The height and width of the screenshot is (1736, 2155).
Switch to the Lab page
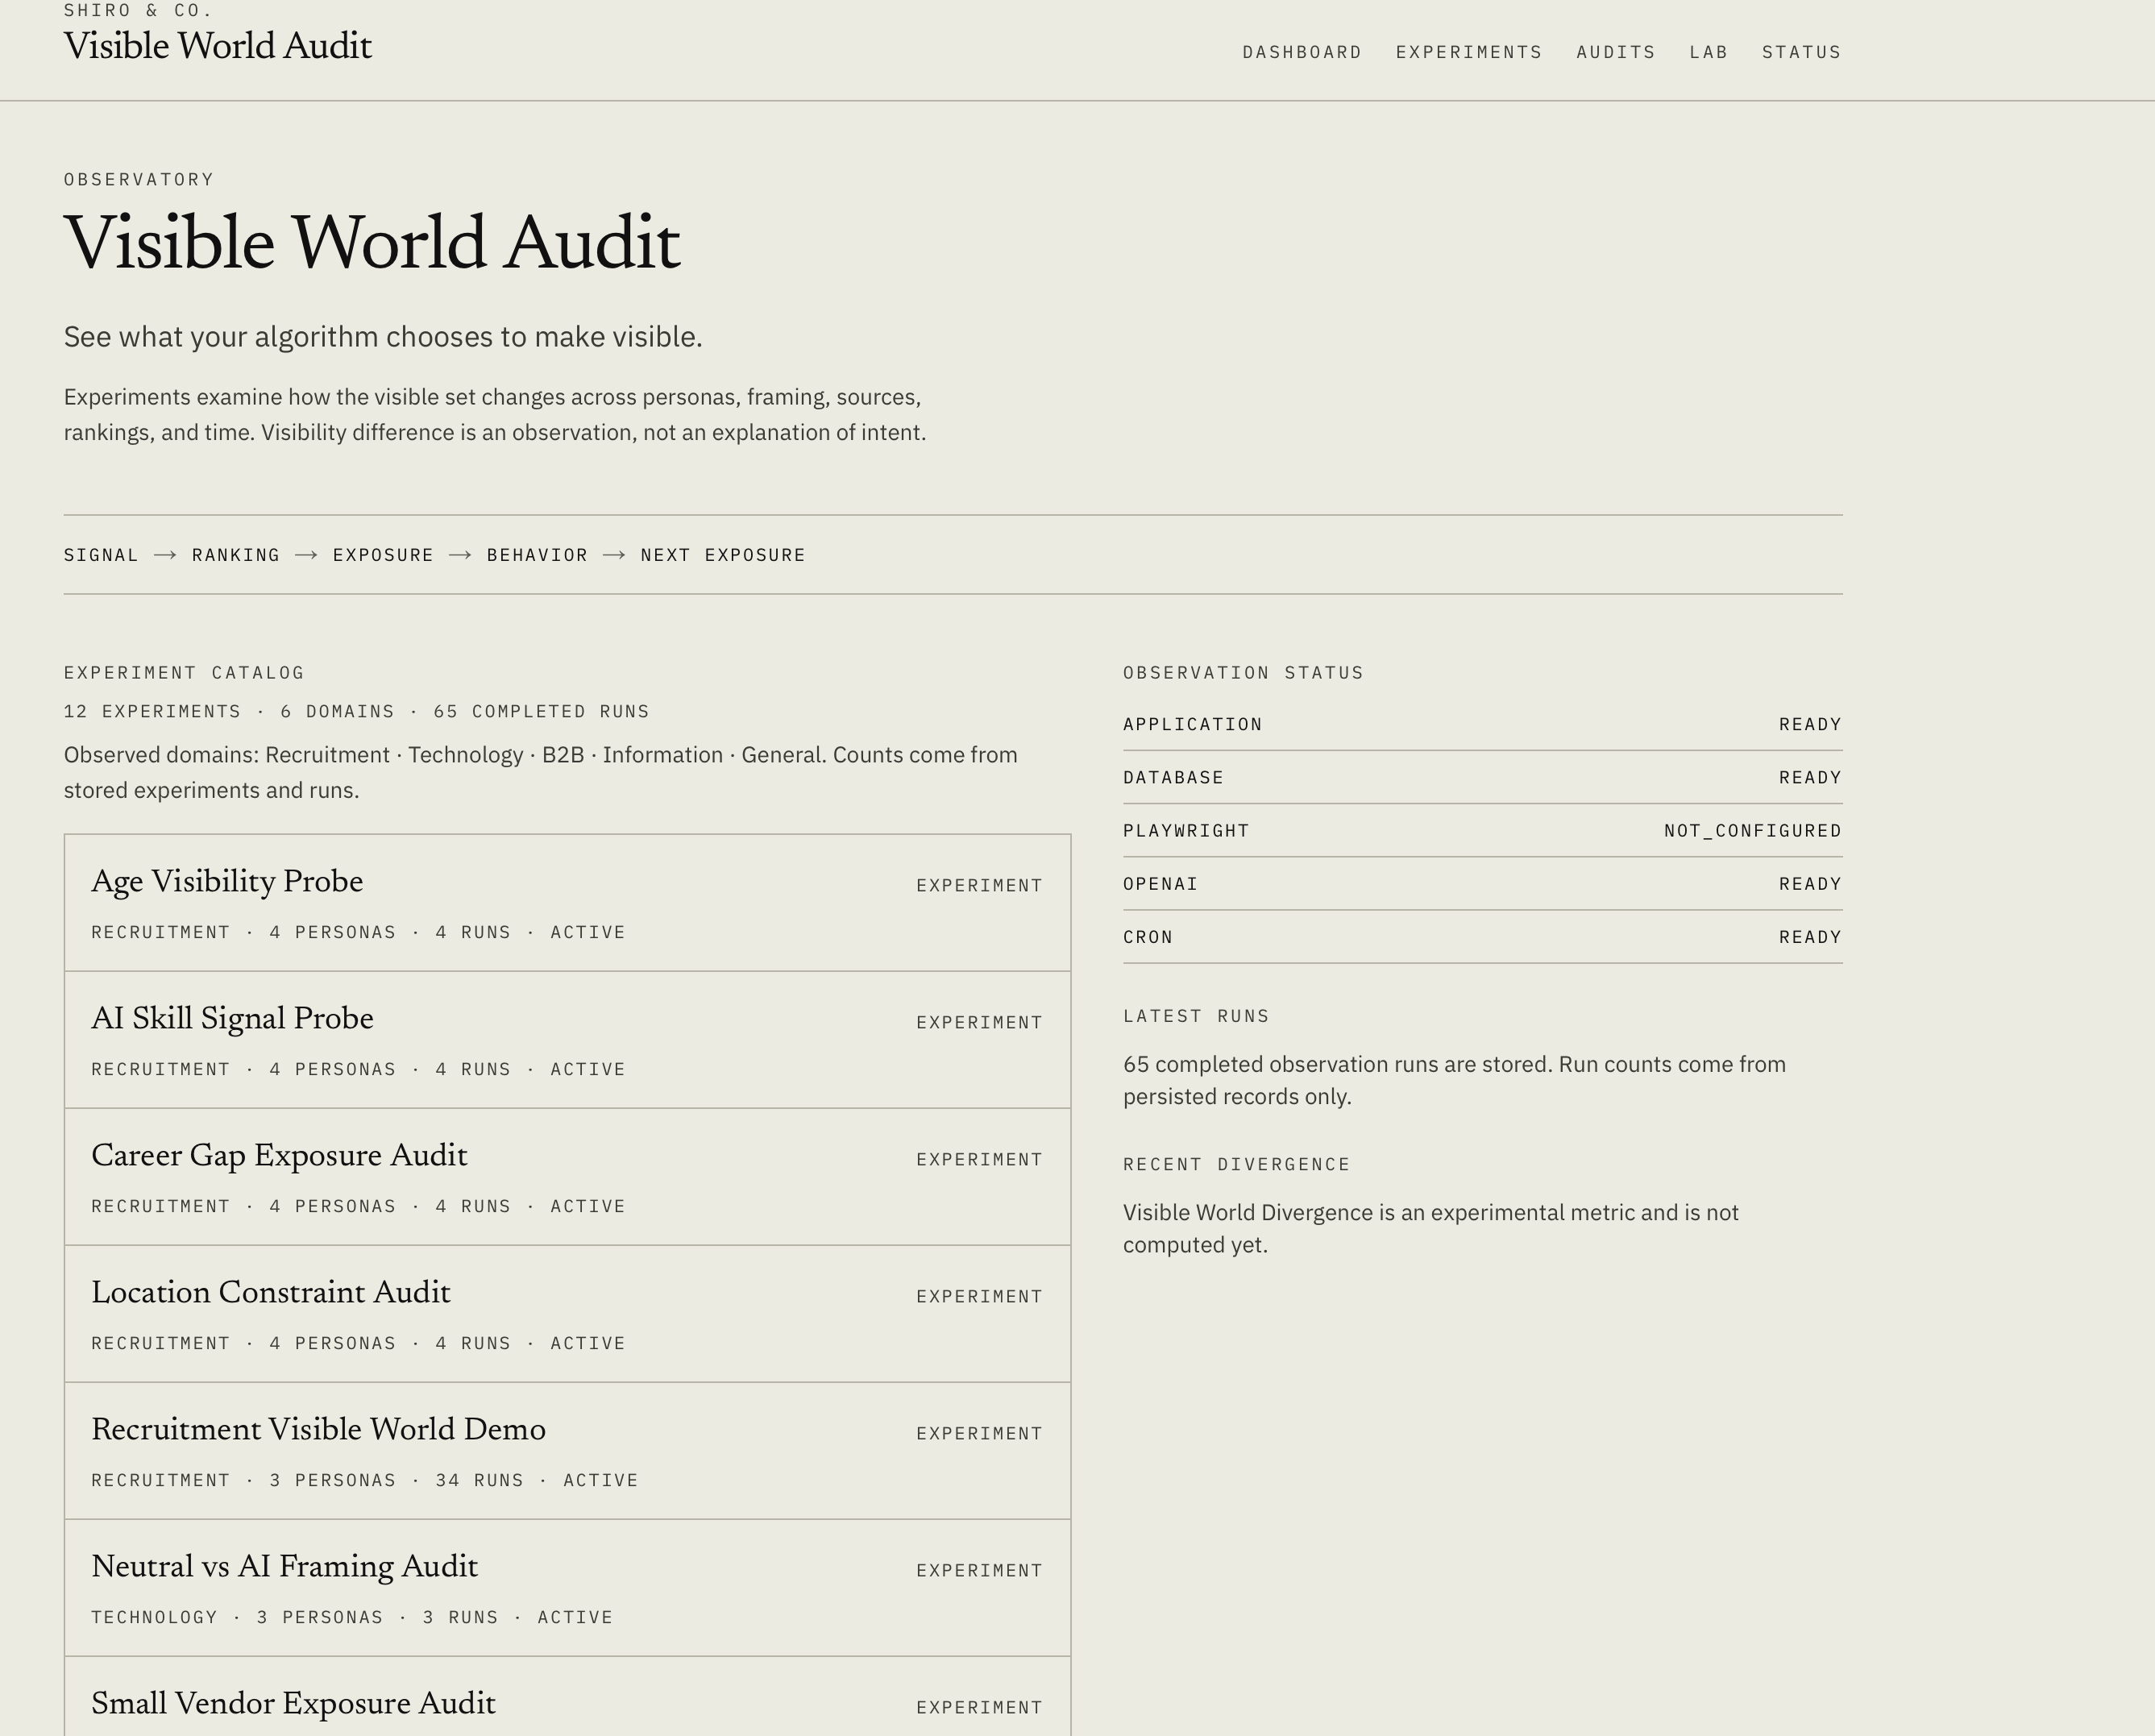1709,52
